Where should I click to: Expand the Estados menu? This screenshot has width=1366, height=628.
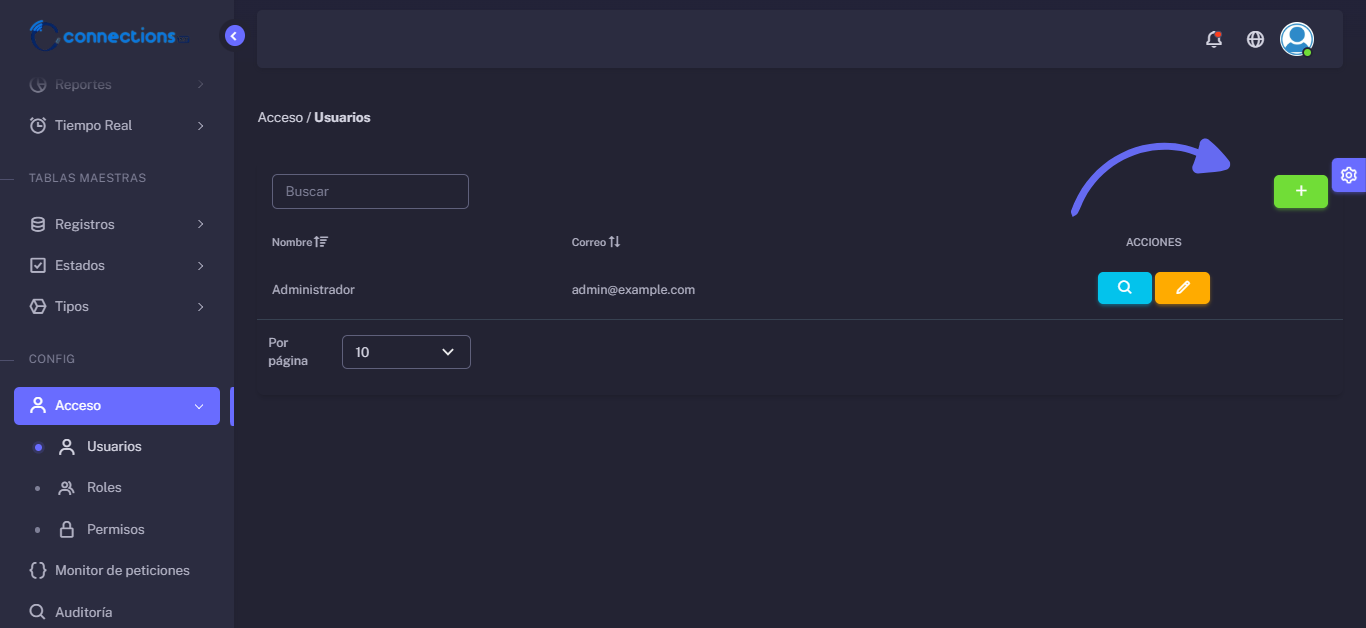[117, 265]
